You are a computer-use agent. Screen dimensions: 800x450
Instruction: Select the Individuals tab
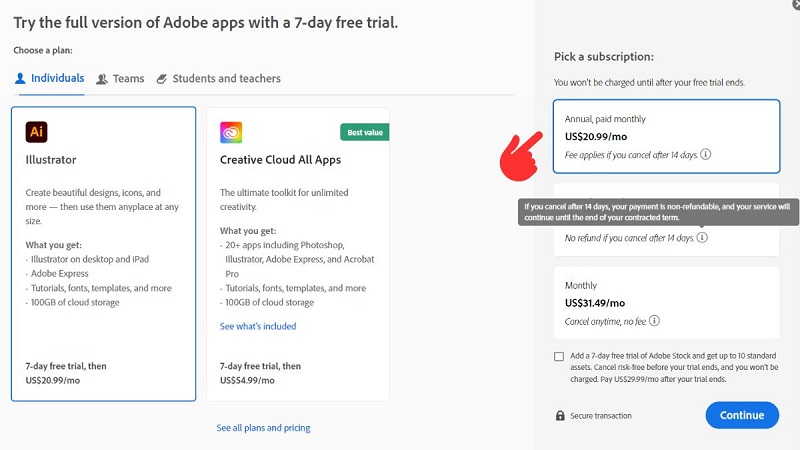tap(56, 79)
